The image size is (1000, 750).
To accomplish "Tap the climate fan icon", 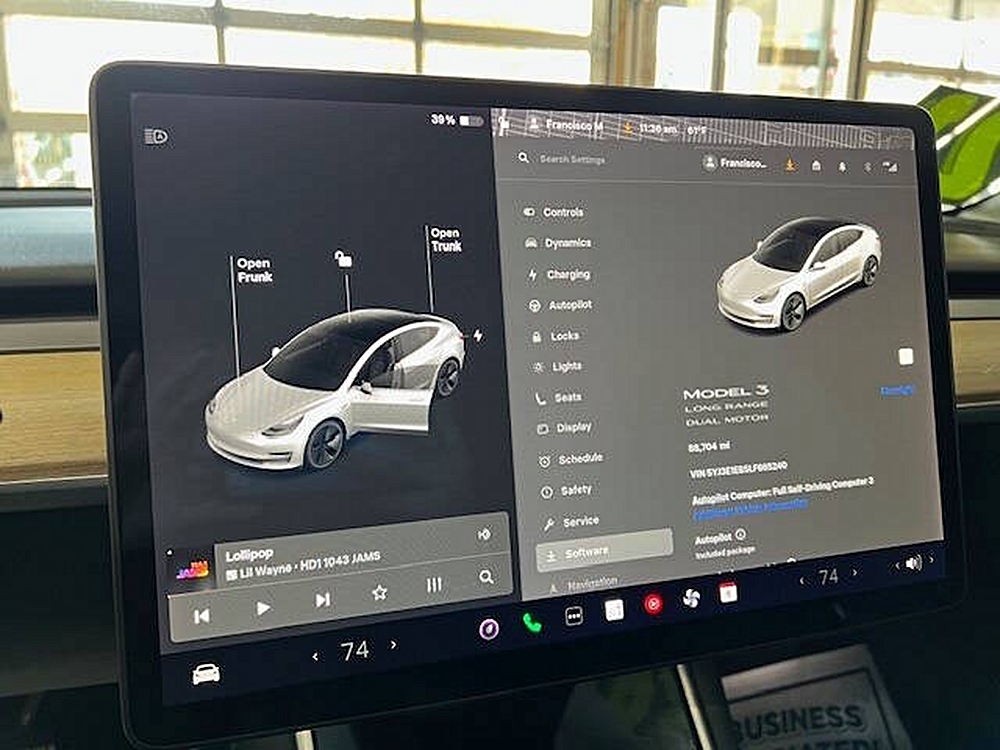I will [691, 598].
